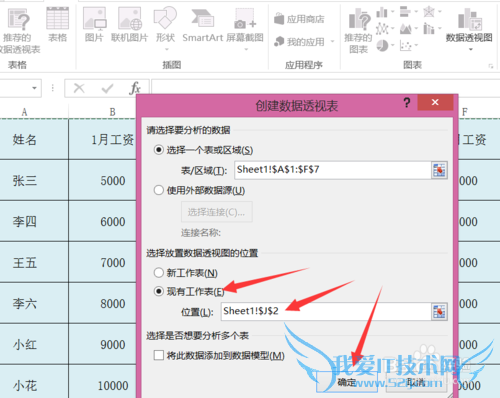Click the cell "小花"
500x398 pixels.
(x=34, y=382)
